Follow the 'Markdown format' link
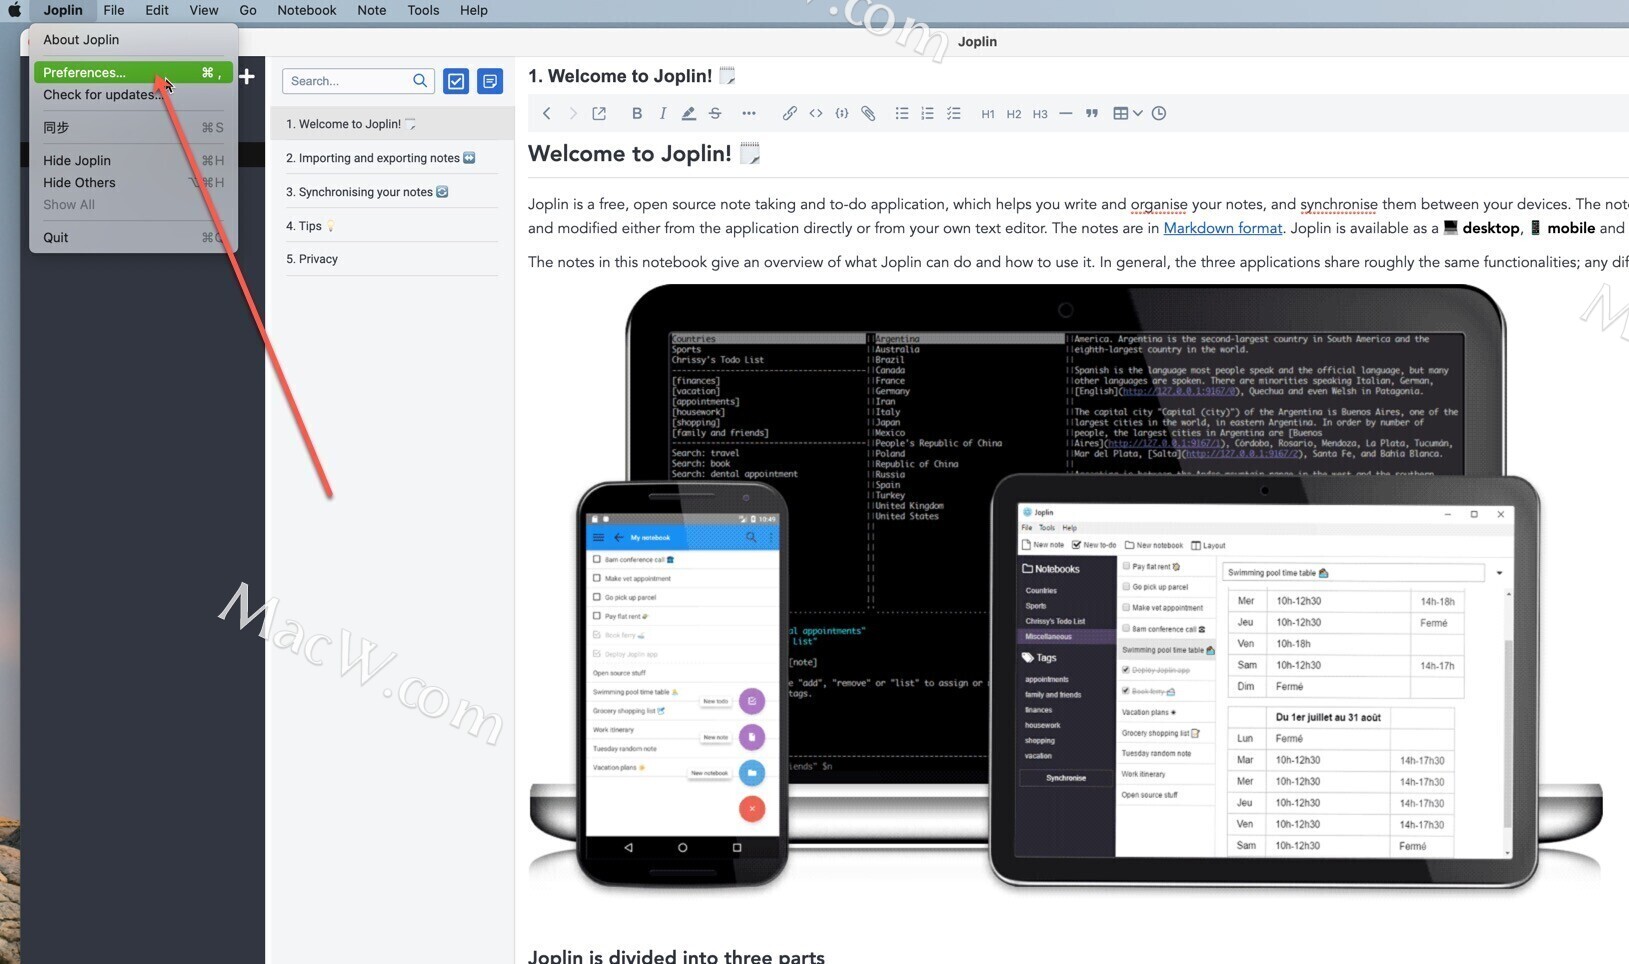1629x964 pixels. 1222,228
